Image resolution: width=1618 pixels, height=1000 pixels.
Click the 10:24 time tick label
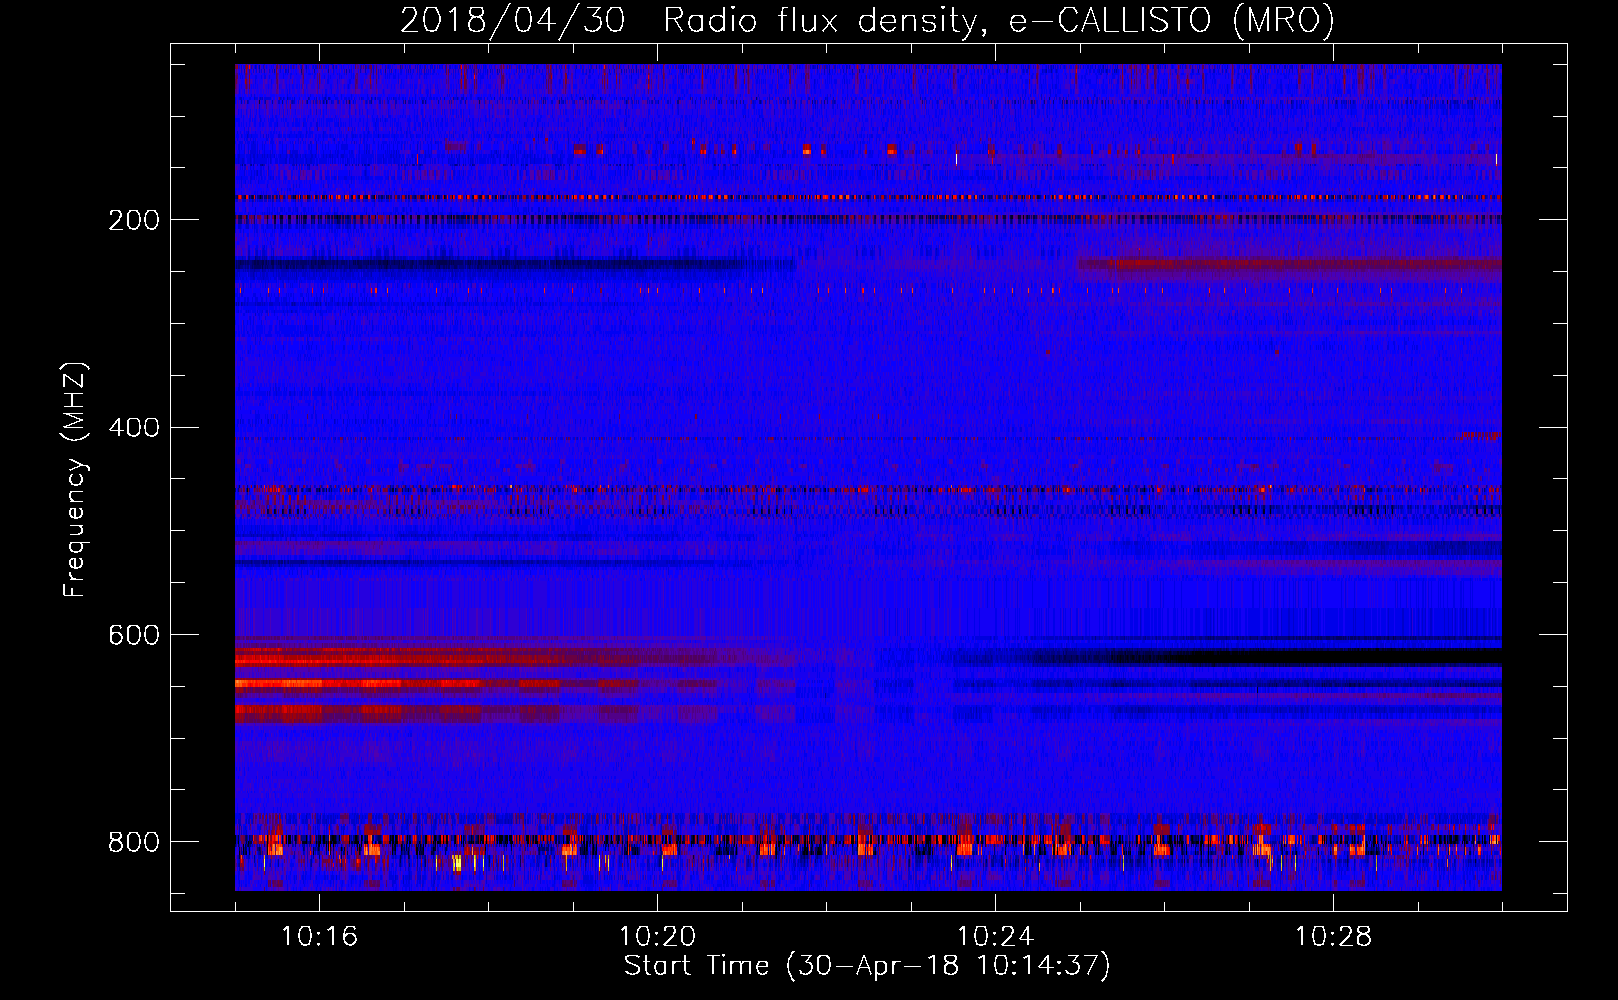click(x=995, y=936)
